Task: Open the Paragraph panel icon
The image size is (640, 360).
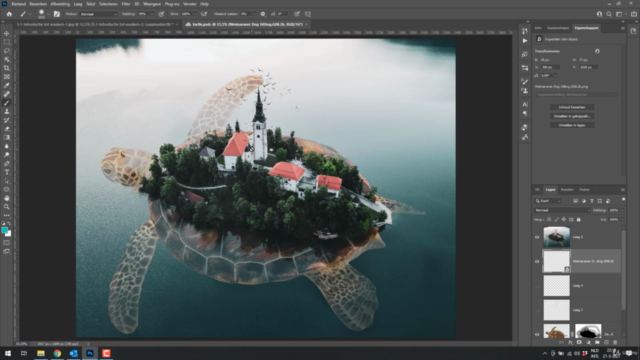Action: pos(525,113)
